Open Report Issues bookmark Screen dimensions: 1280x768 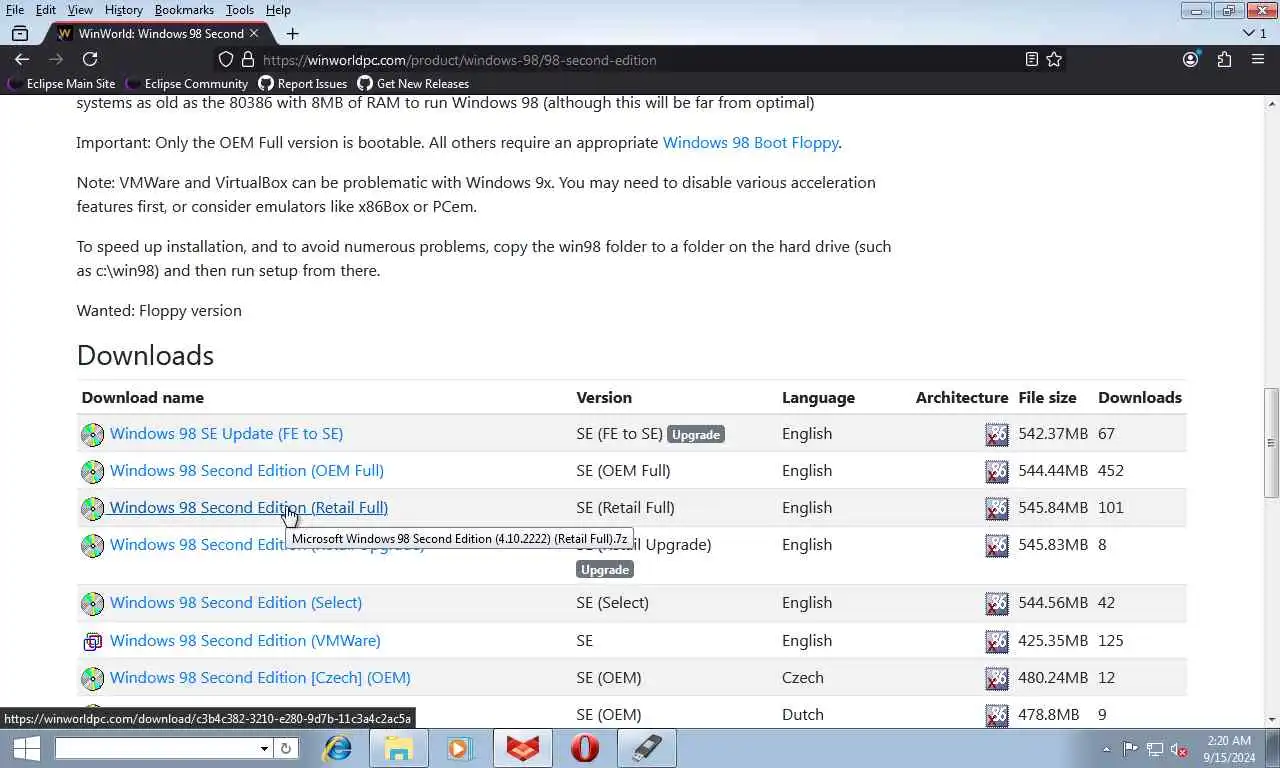tap(303, 84)
